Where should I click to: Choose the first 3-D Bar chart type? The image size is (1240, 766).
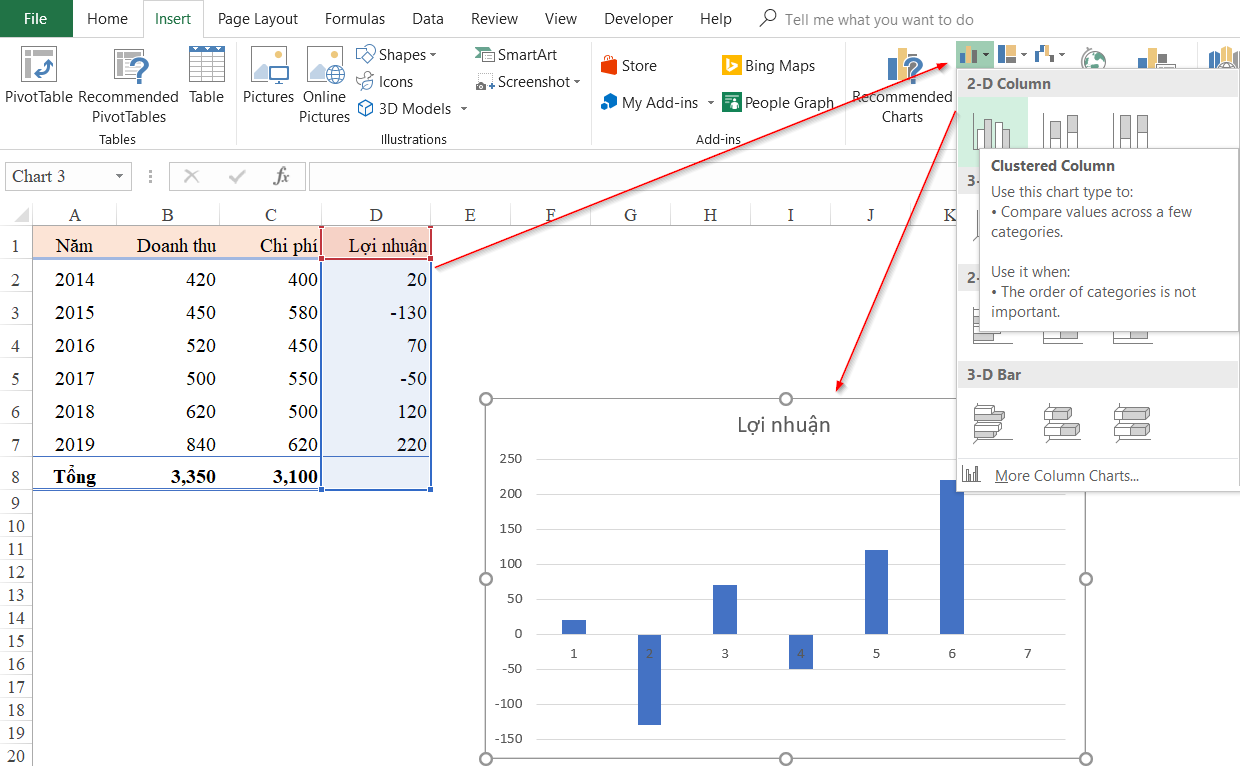tap(992, 423)
